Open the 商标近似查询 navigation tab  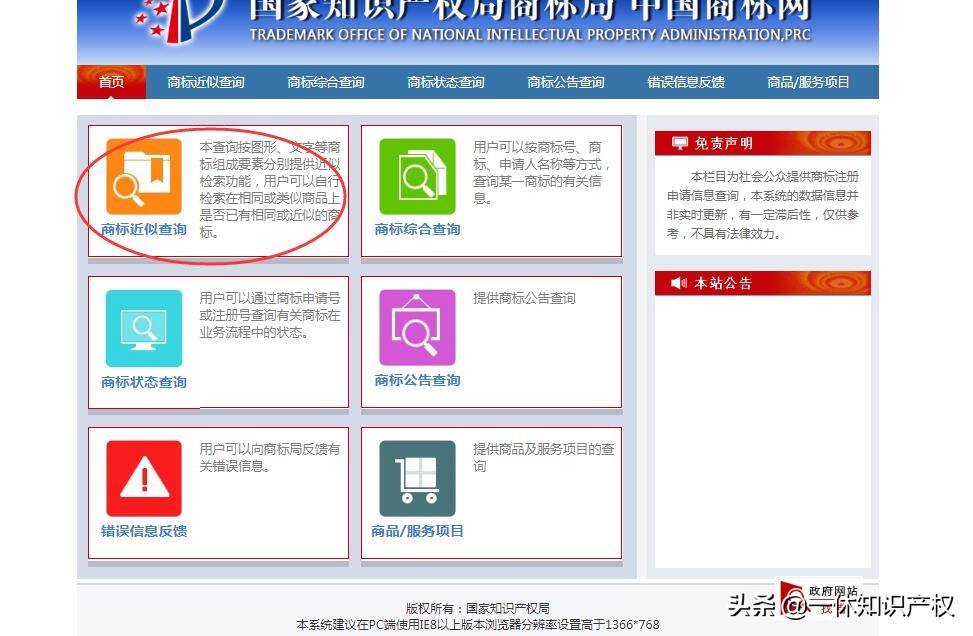click(210, 82)
